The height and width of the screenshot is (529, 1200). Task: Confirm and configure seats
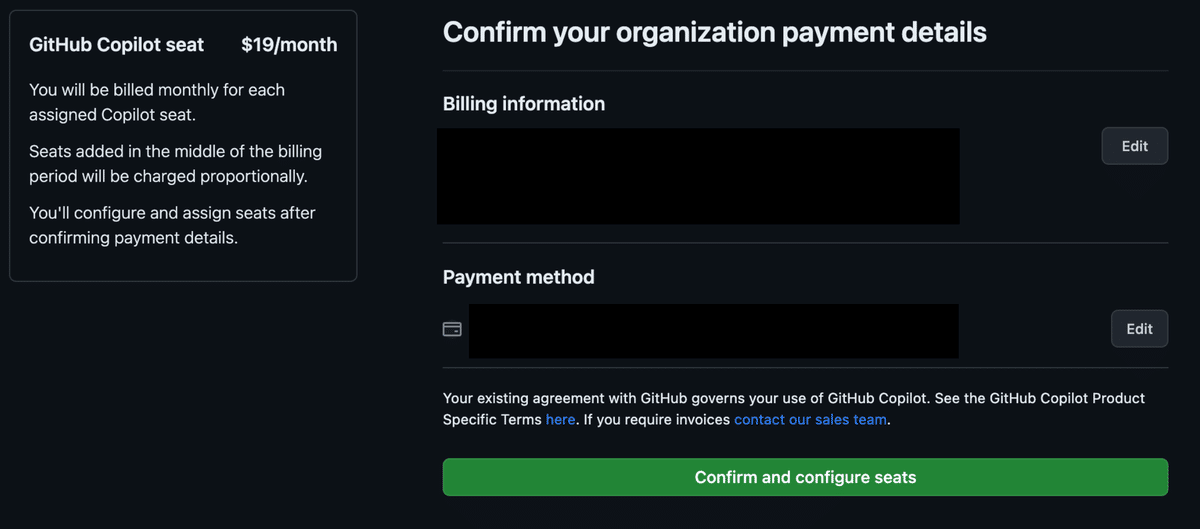click(x=805, y=477)
